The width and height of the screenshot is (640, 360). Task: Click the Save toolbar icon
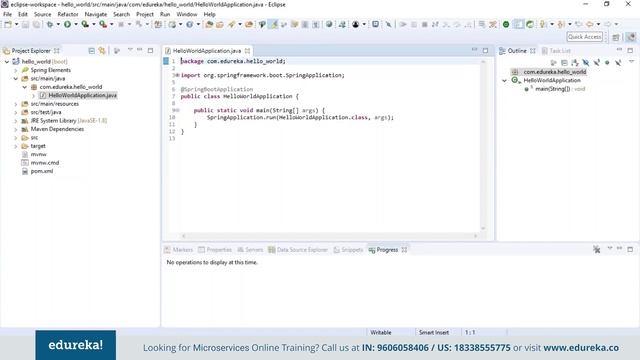pos(25,24)
